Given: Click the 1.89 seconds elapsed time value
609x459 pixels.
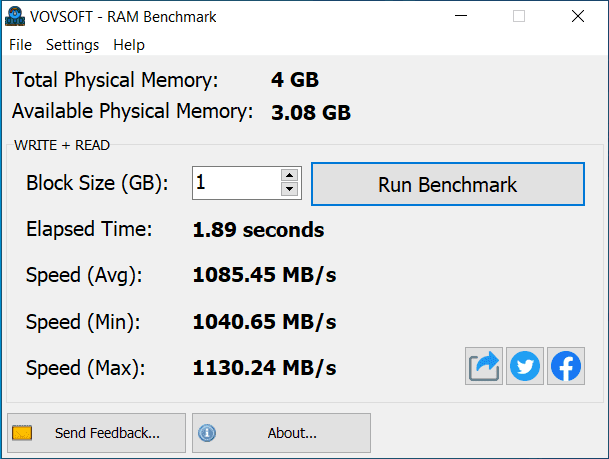Looking at the screenshot, I should (x=258, y=230).
